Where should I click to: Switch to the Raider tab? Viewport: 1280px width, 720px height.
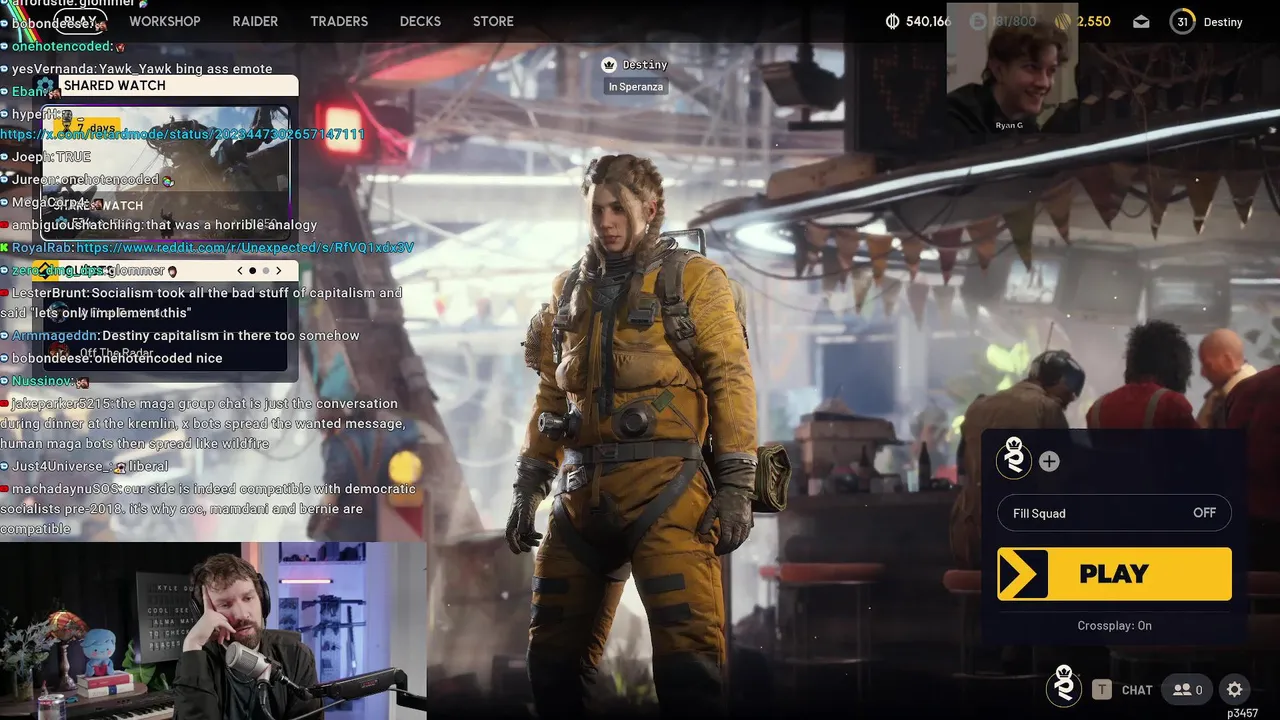pos(255,21)
